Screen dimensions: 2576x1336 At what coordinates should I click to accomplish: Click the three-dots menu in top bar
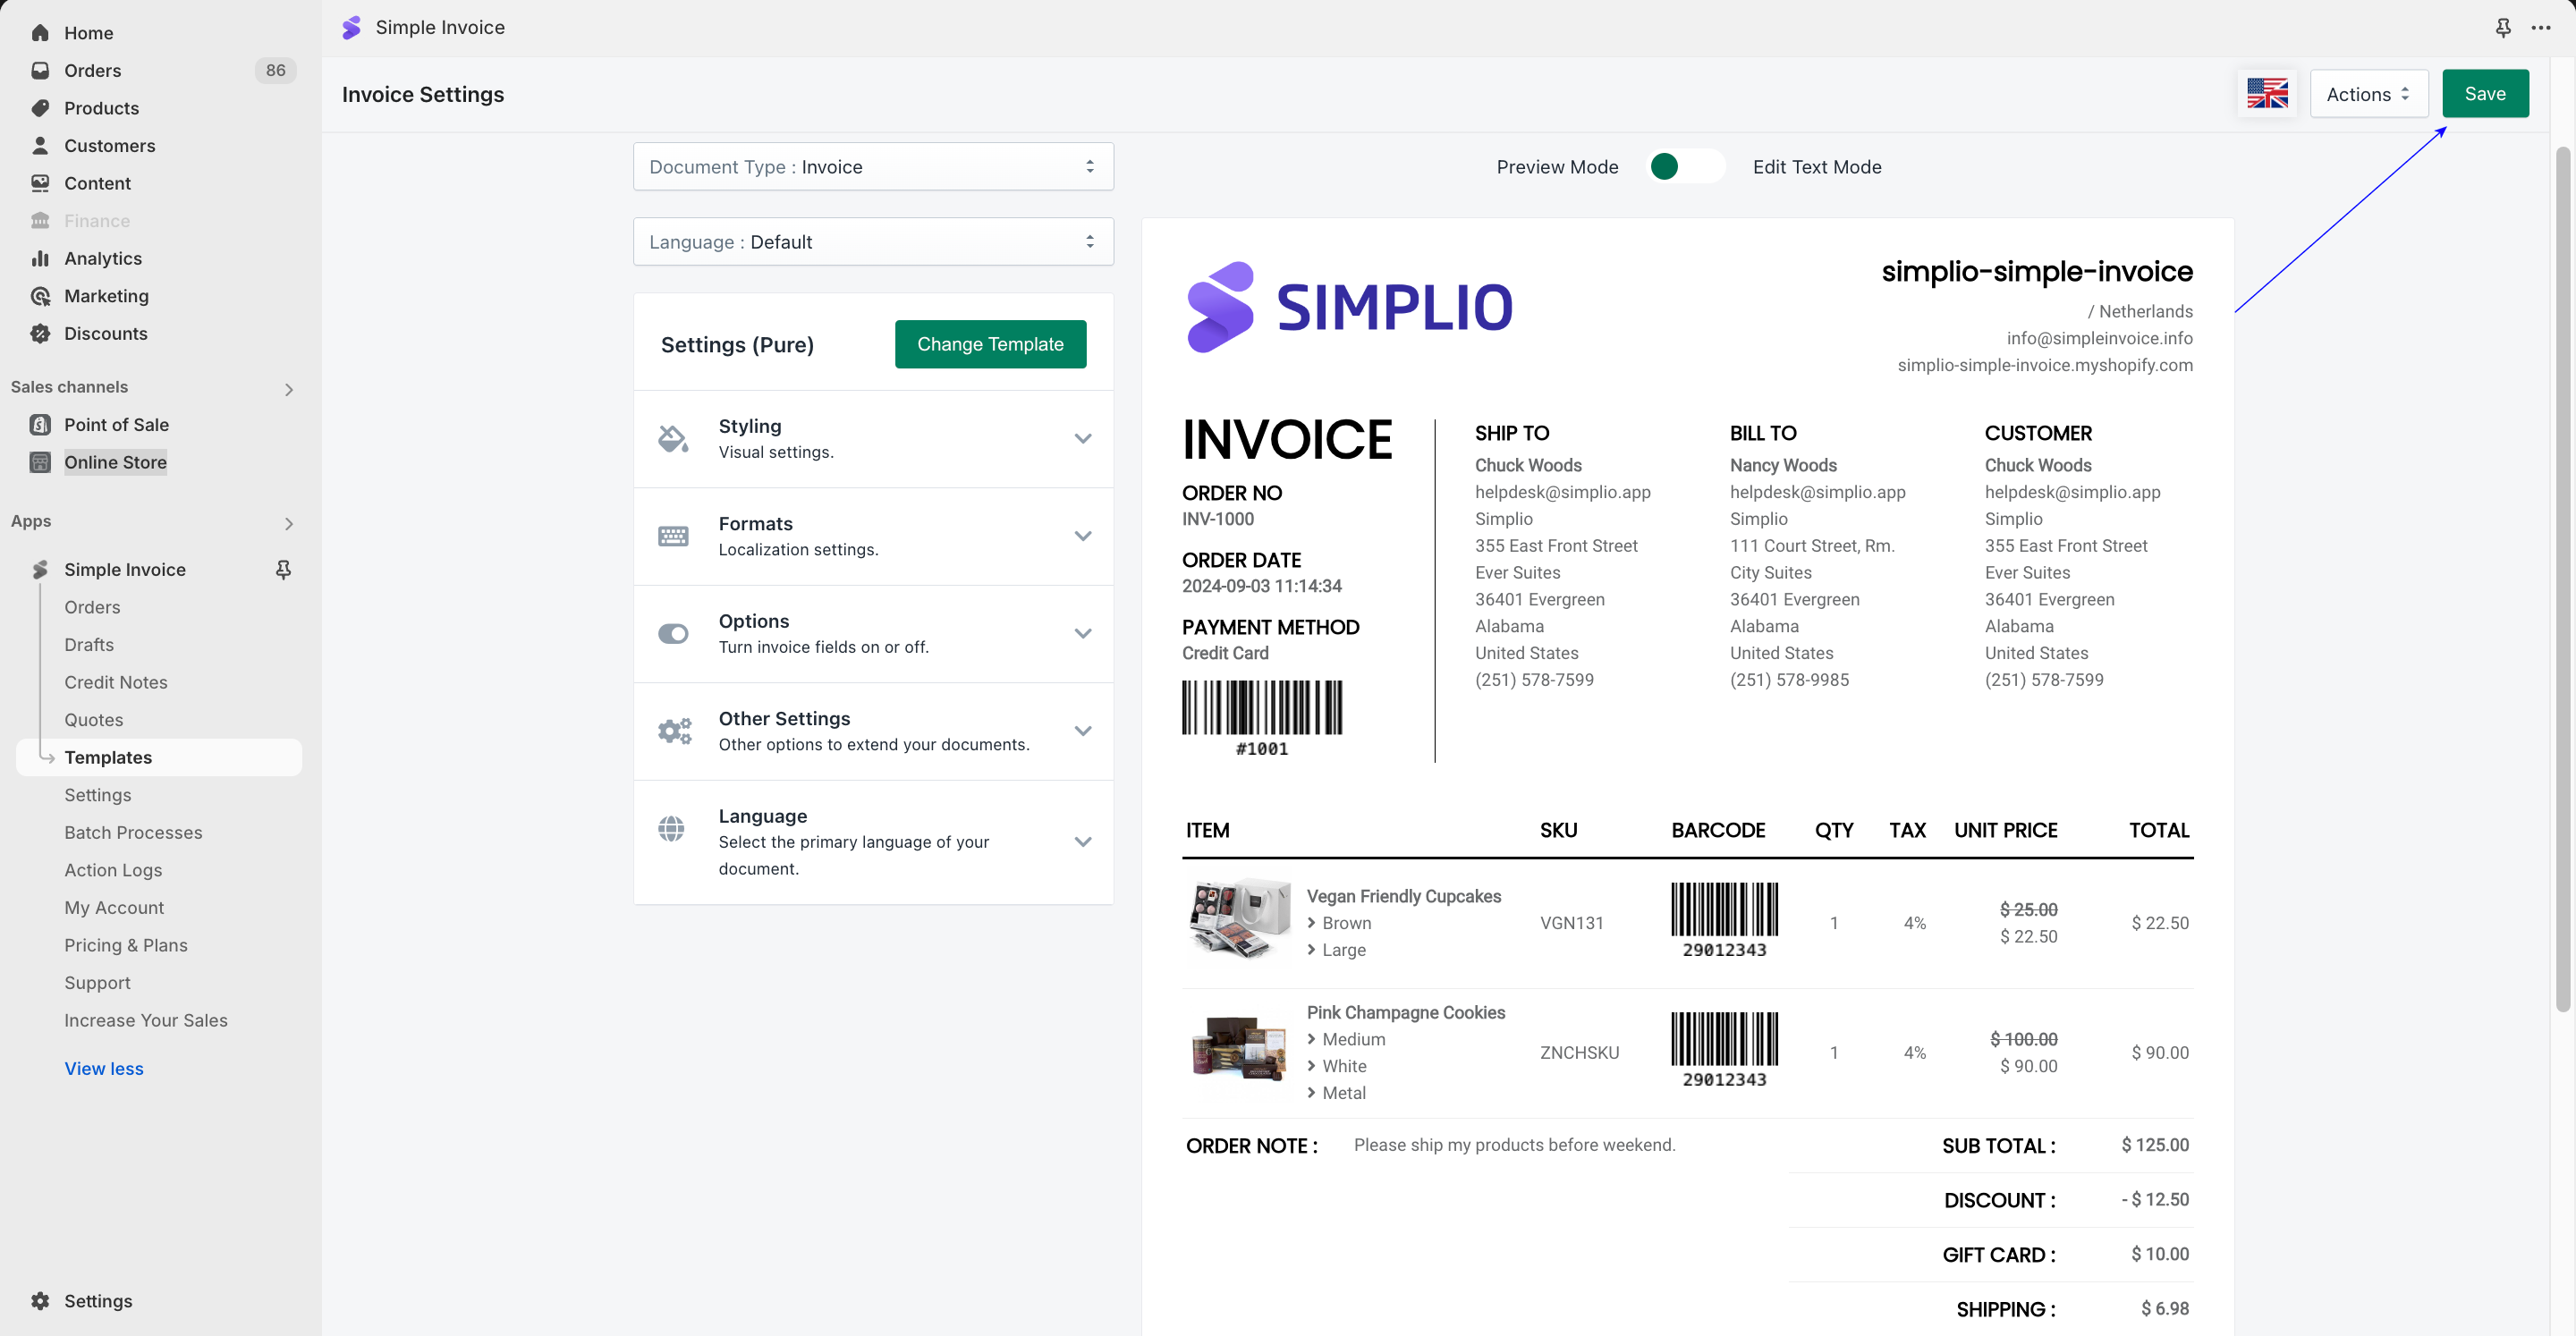2540,28
